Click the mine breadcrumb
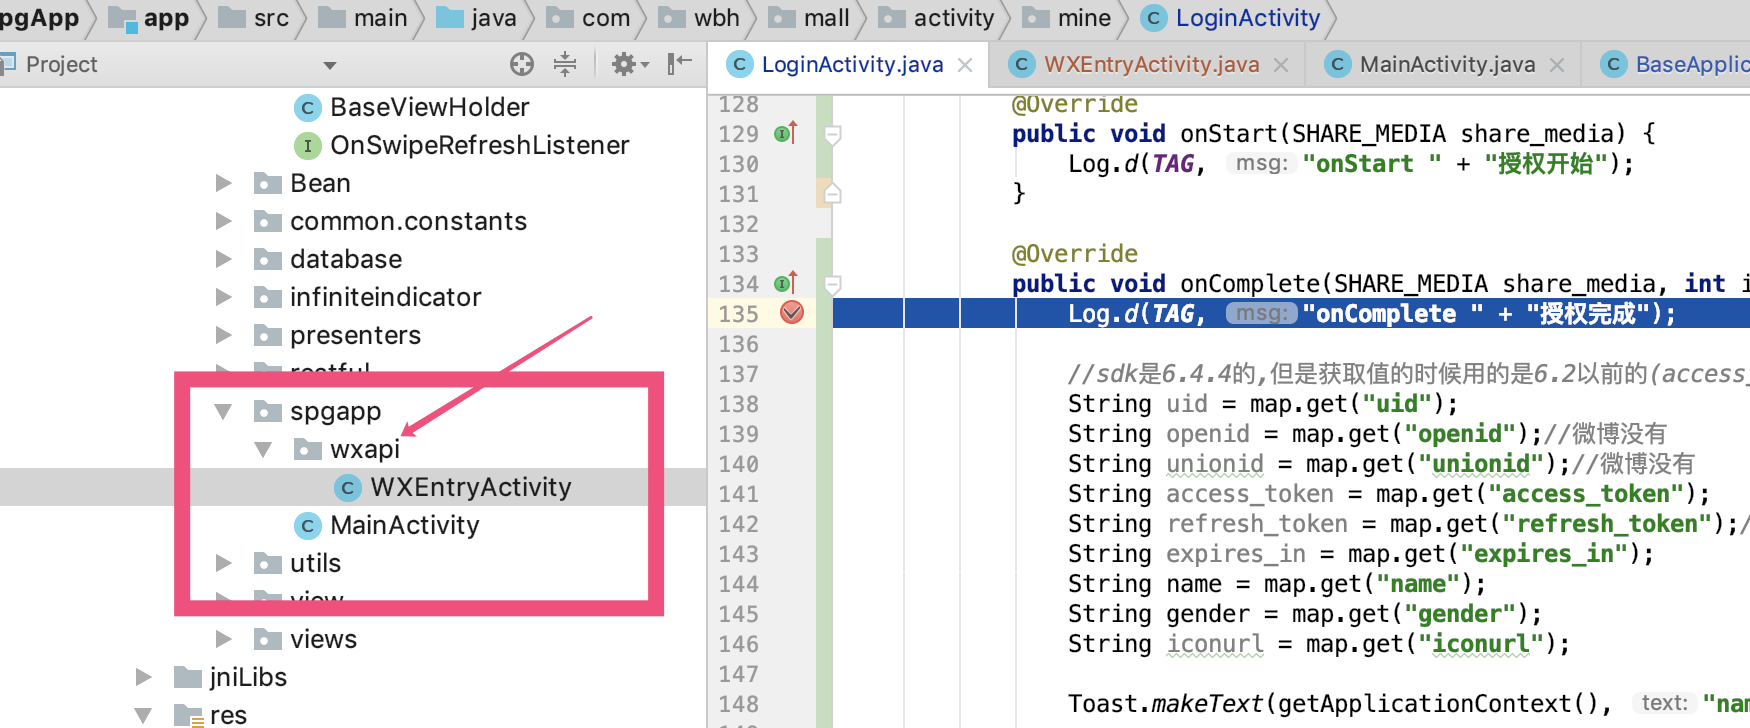The width and height of the screenshot is (1750, 728). pos(1066,18)
